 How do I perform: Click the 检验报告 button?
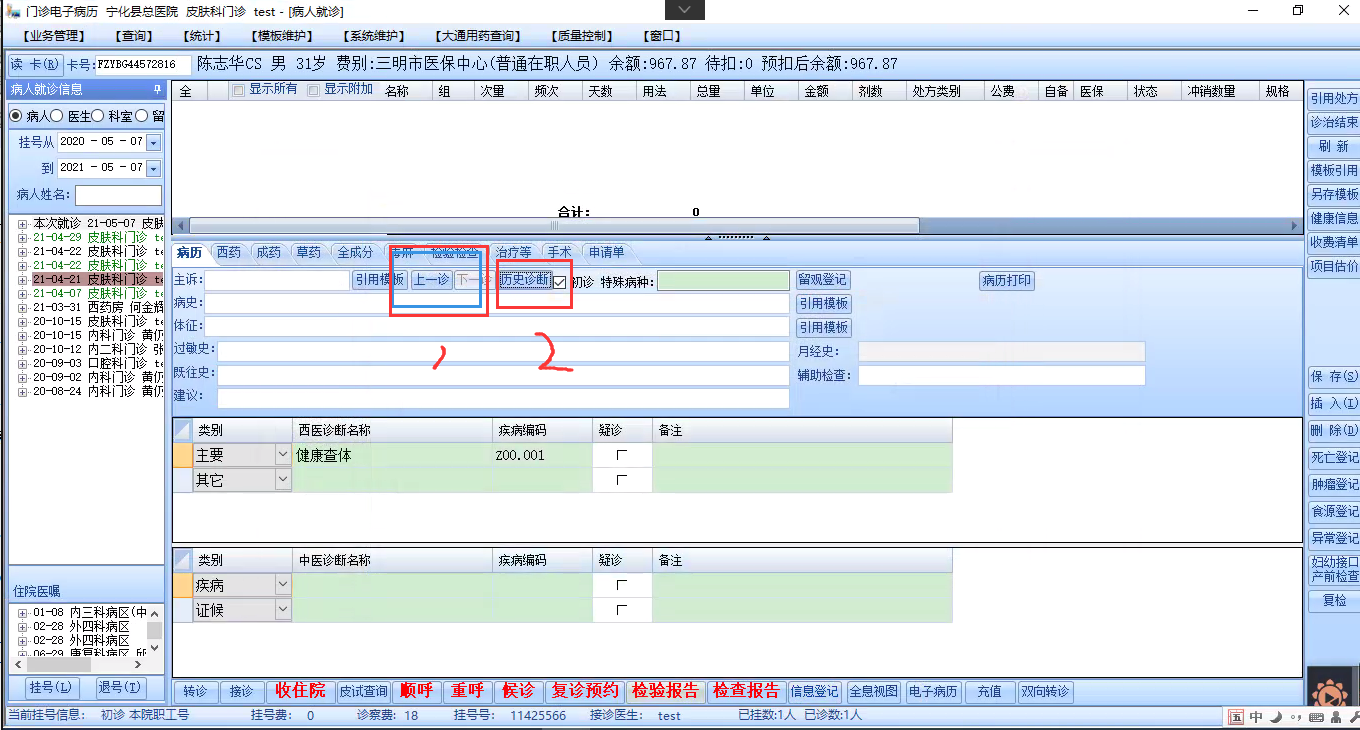[x=665, y=691]
